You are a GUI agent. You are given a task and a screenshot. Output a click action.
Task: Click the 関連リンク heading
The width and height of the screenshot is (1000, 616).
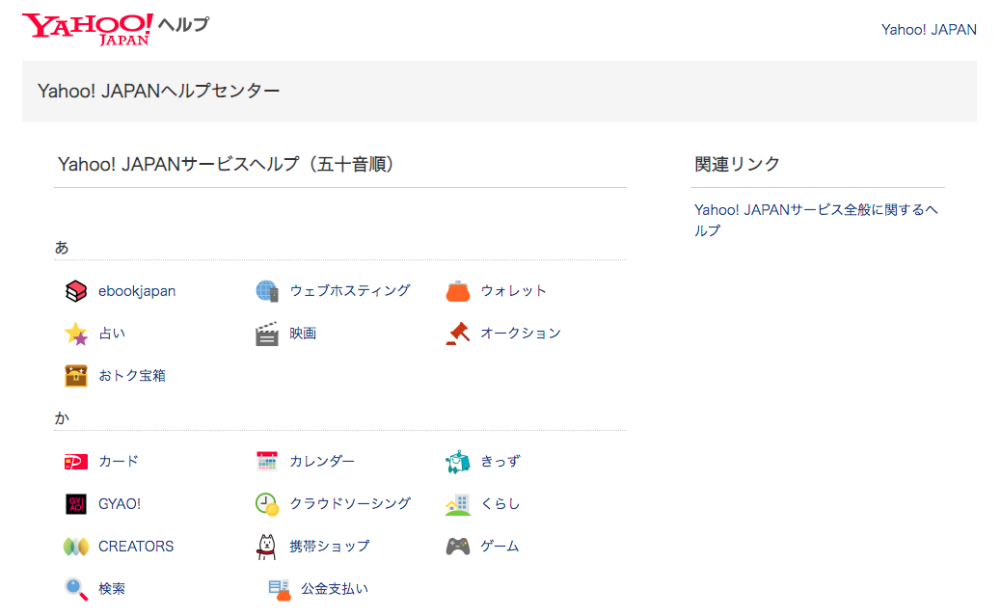click(737, 165)
